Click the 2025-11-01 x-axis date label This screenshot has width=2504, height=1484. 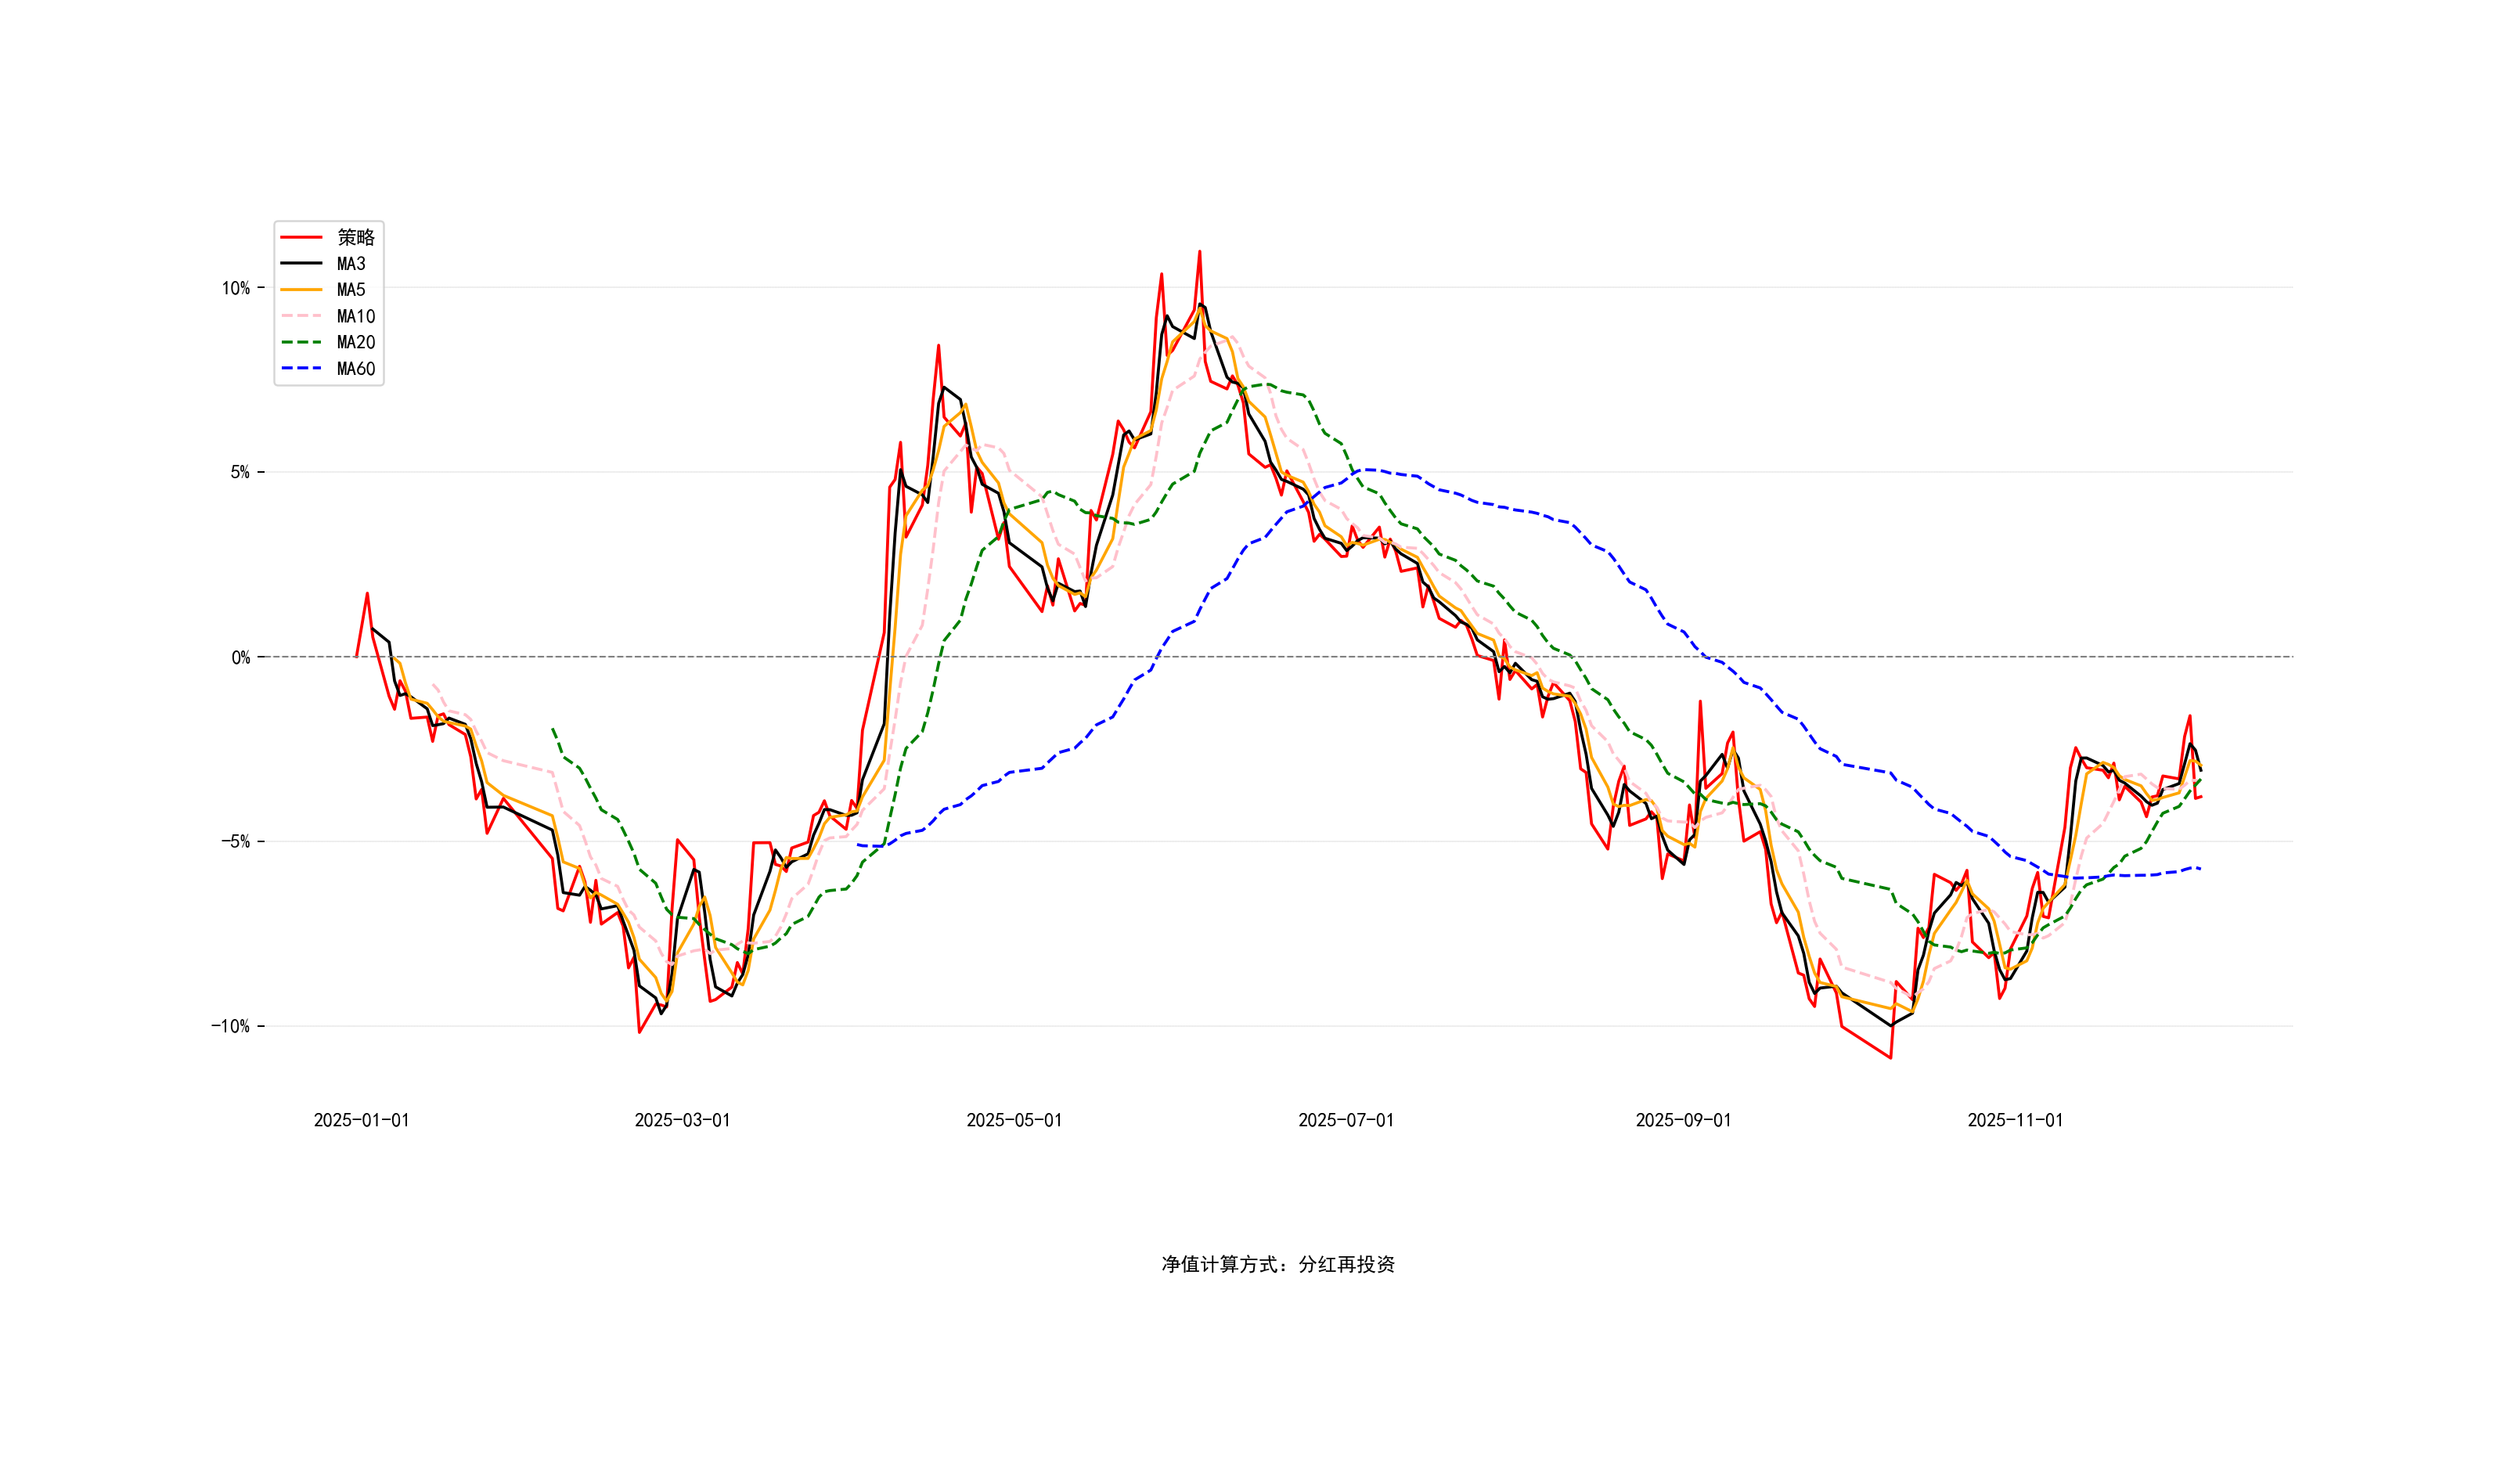coord(2015,1120)
